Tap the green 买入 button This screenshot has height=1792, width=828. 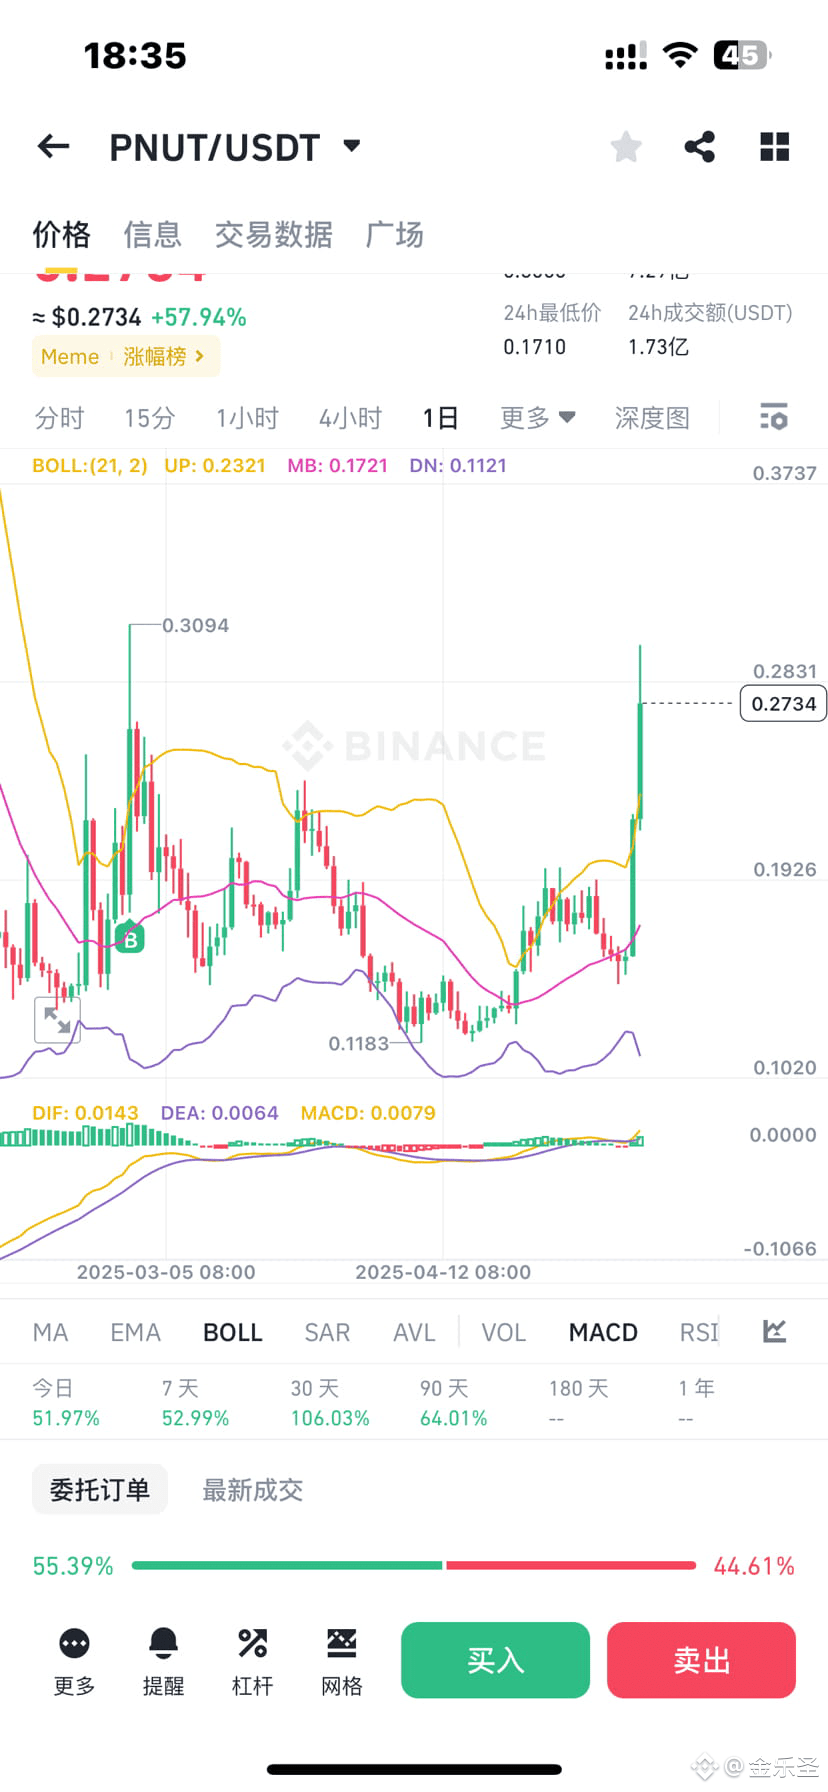[x=495, y=1660]
